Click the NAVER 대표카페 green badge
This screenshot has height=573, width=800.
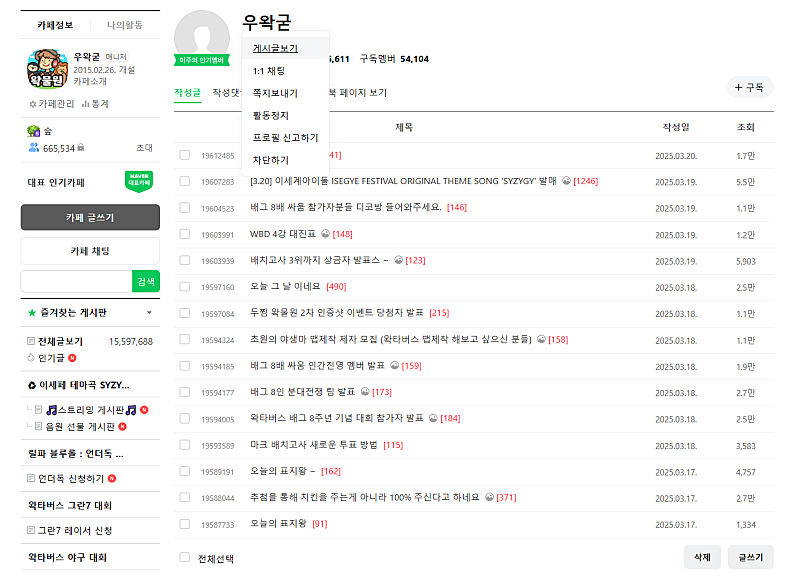[x=139, y=182]
